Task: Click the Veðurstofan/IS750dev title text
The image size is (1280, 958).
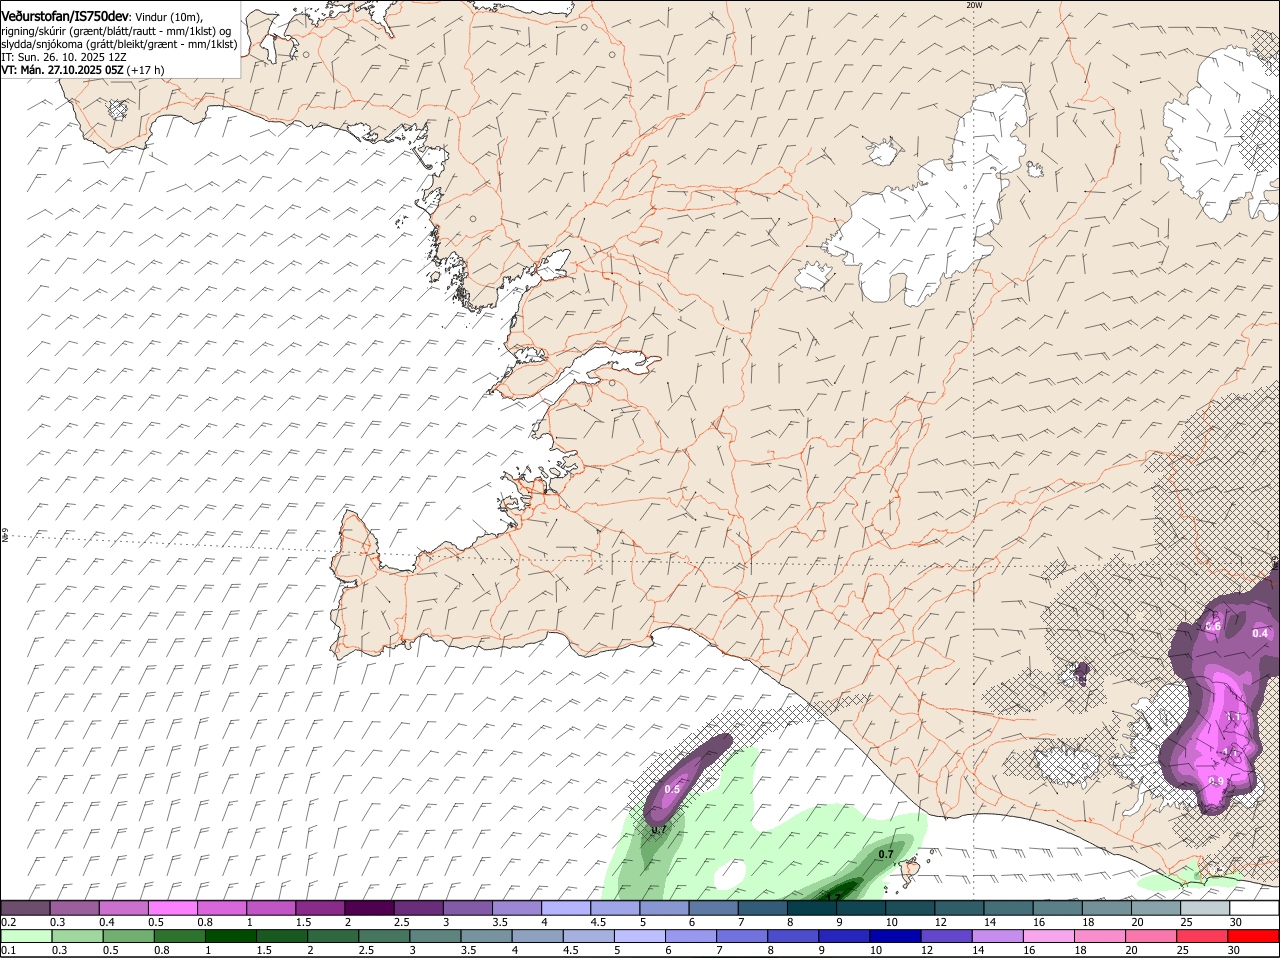Action: coord(65,17)
